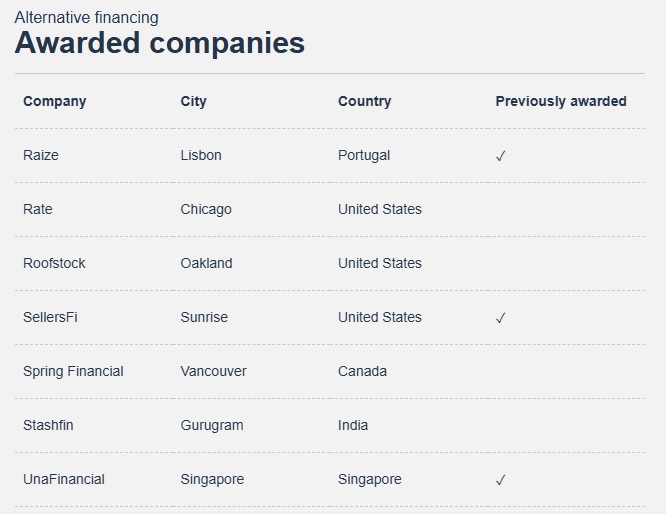Select the SellersFi company name

(50, 317)
